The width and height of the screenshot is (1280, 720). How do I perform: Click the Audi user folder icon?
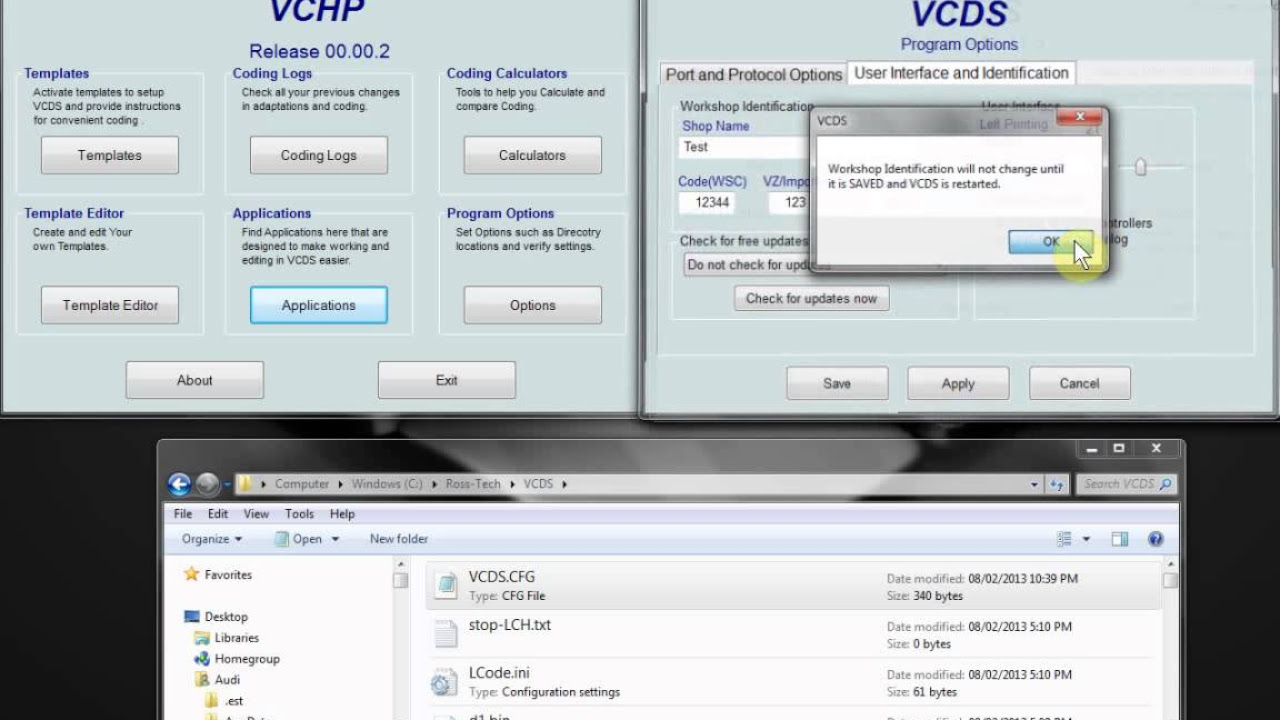[x=202, y=680]
